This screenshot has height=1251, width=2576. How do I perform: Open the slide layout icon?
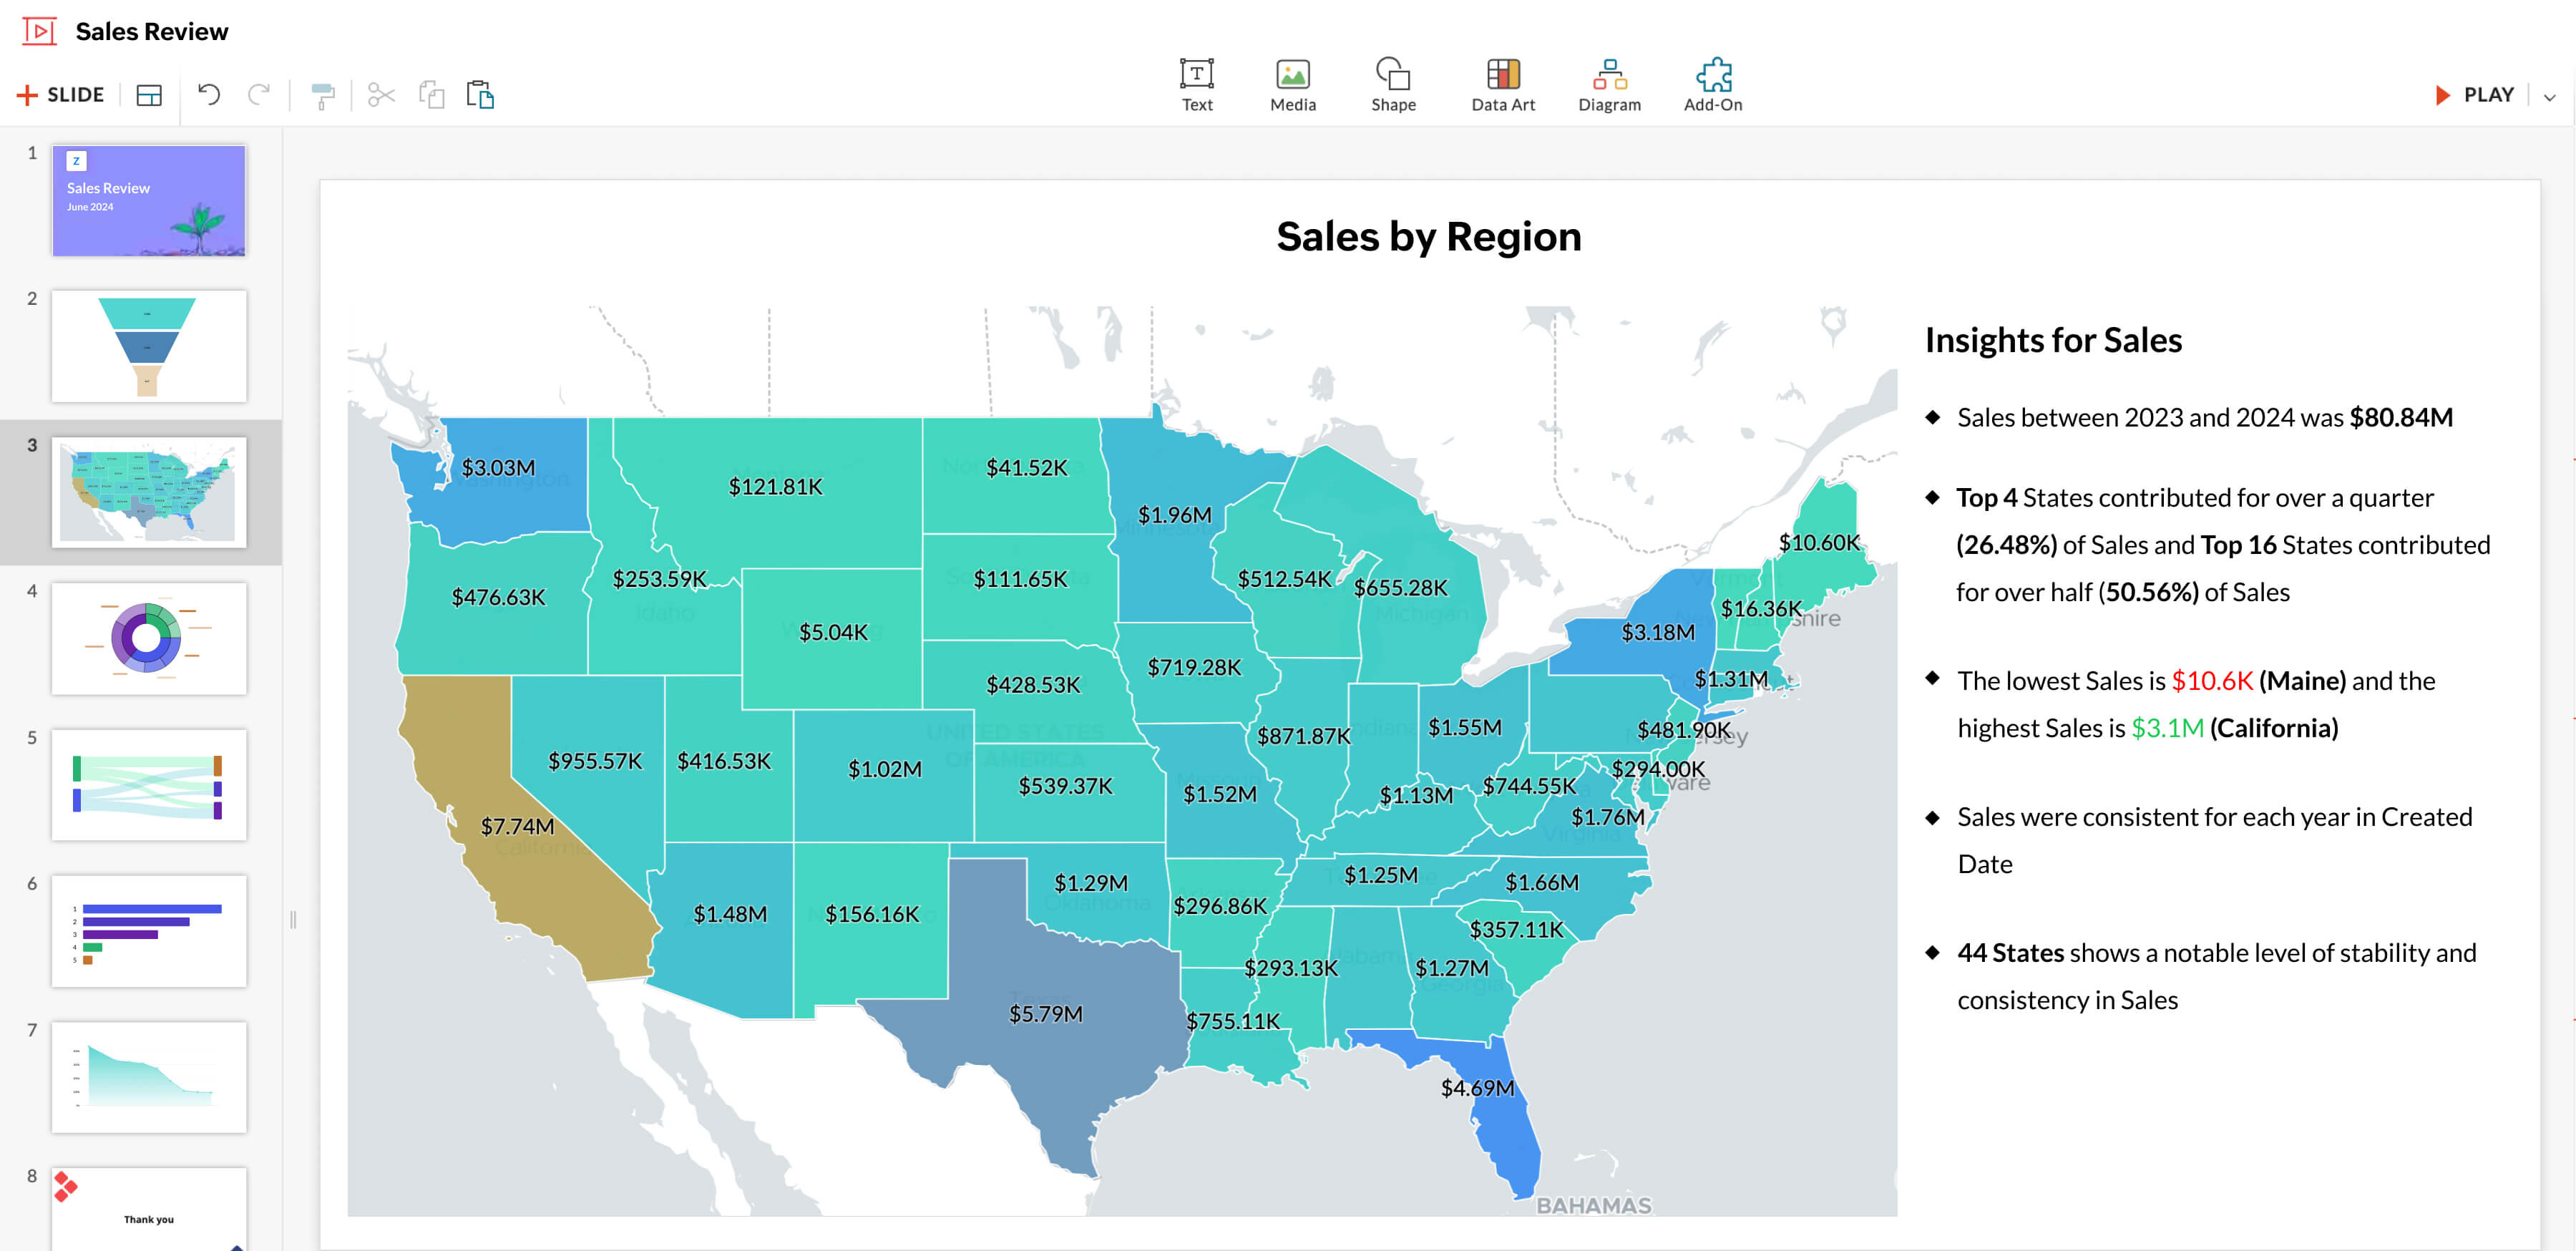[149, 95]
